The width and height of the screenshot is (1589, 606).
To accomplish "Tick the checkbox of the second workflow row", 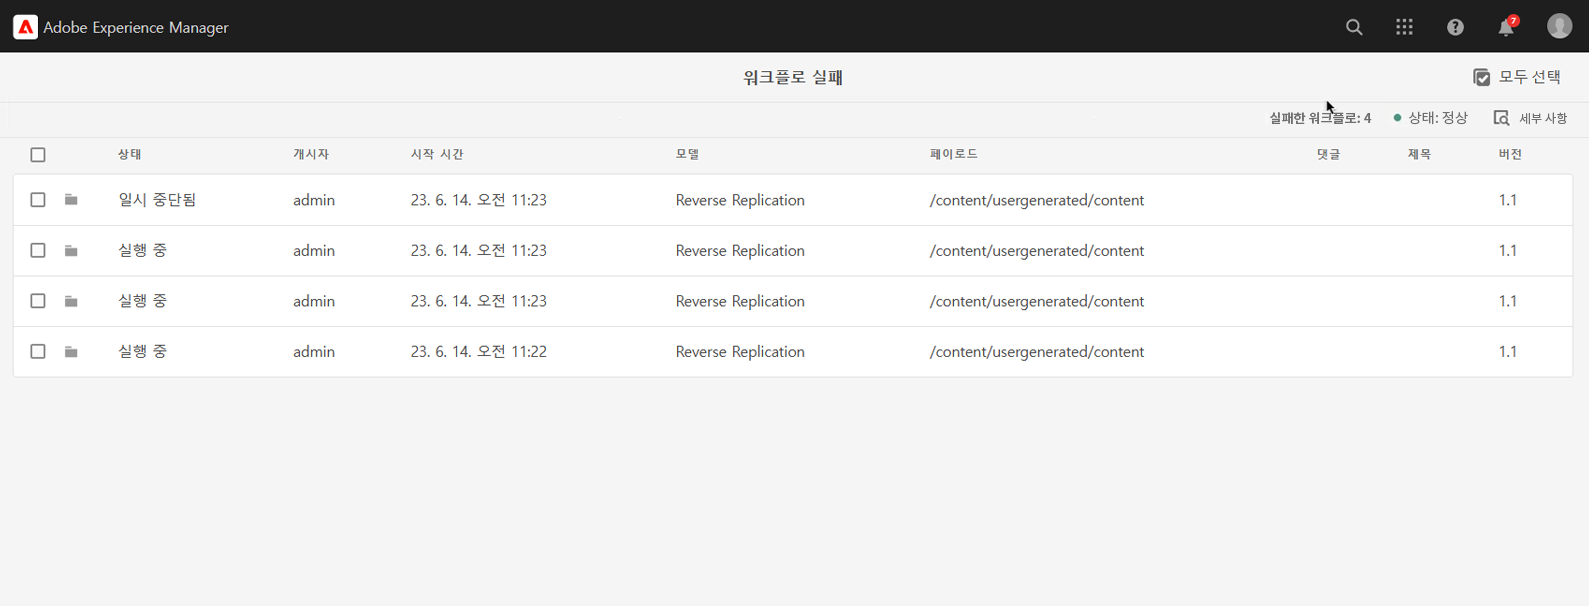I will [x=38, y=250].
